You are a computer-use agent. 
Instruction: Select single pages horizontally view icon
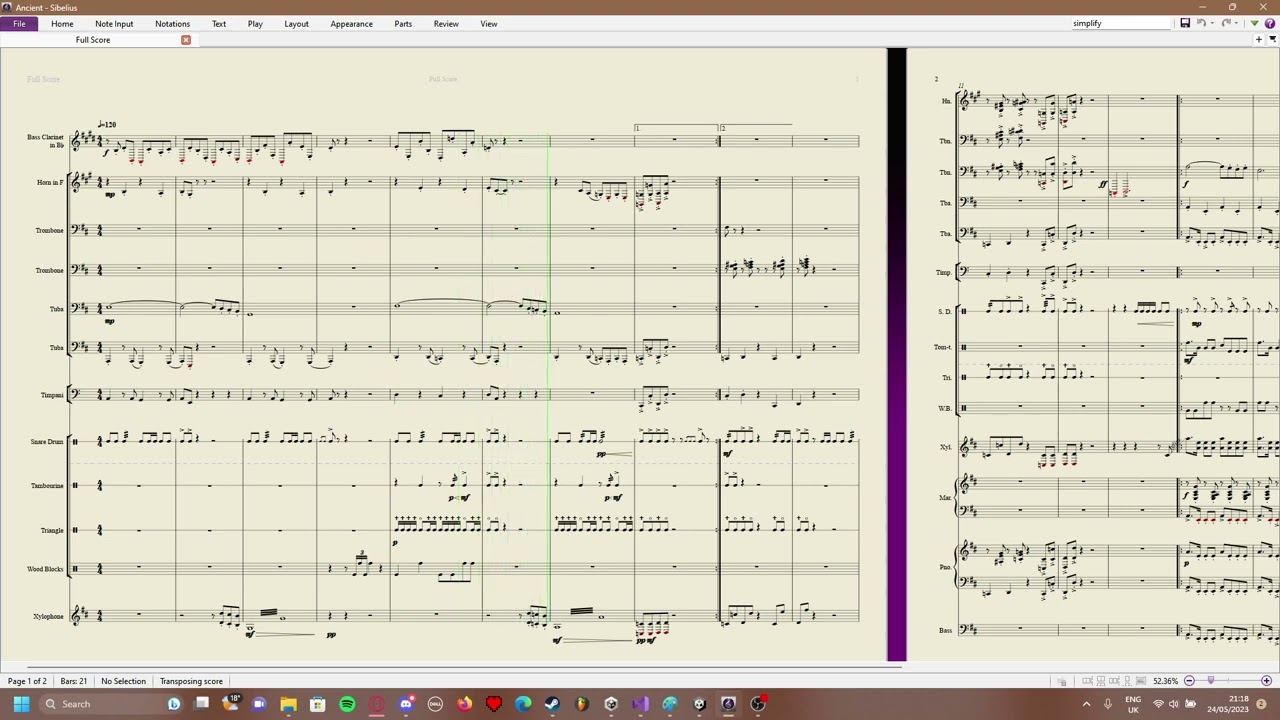click(1114, 681)
